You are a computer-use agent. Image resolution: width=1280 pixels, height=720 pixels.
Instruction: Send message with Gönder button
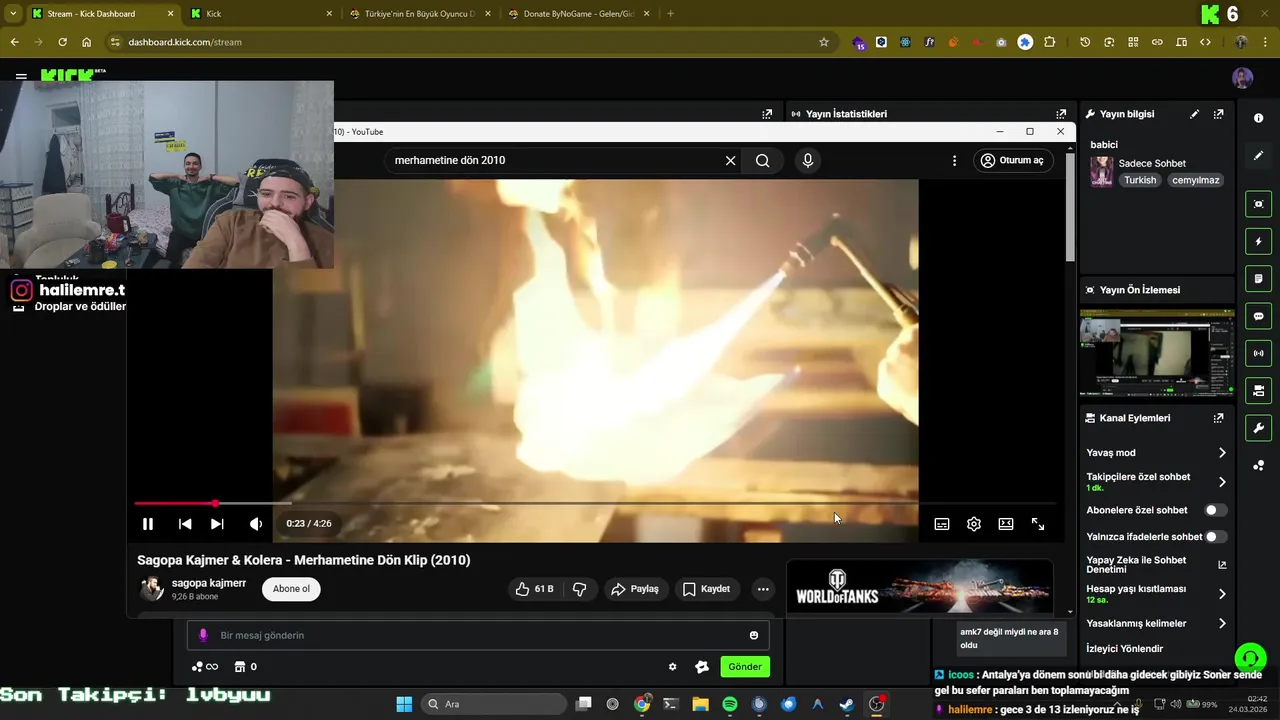(x=745, y=667)
